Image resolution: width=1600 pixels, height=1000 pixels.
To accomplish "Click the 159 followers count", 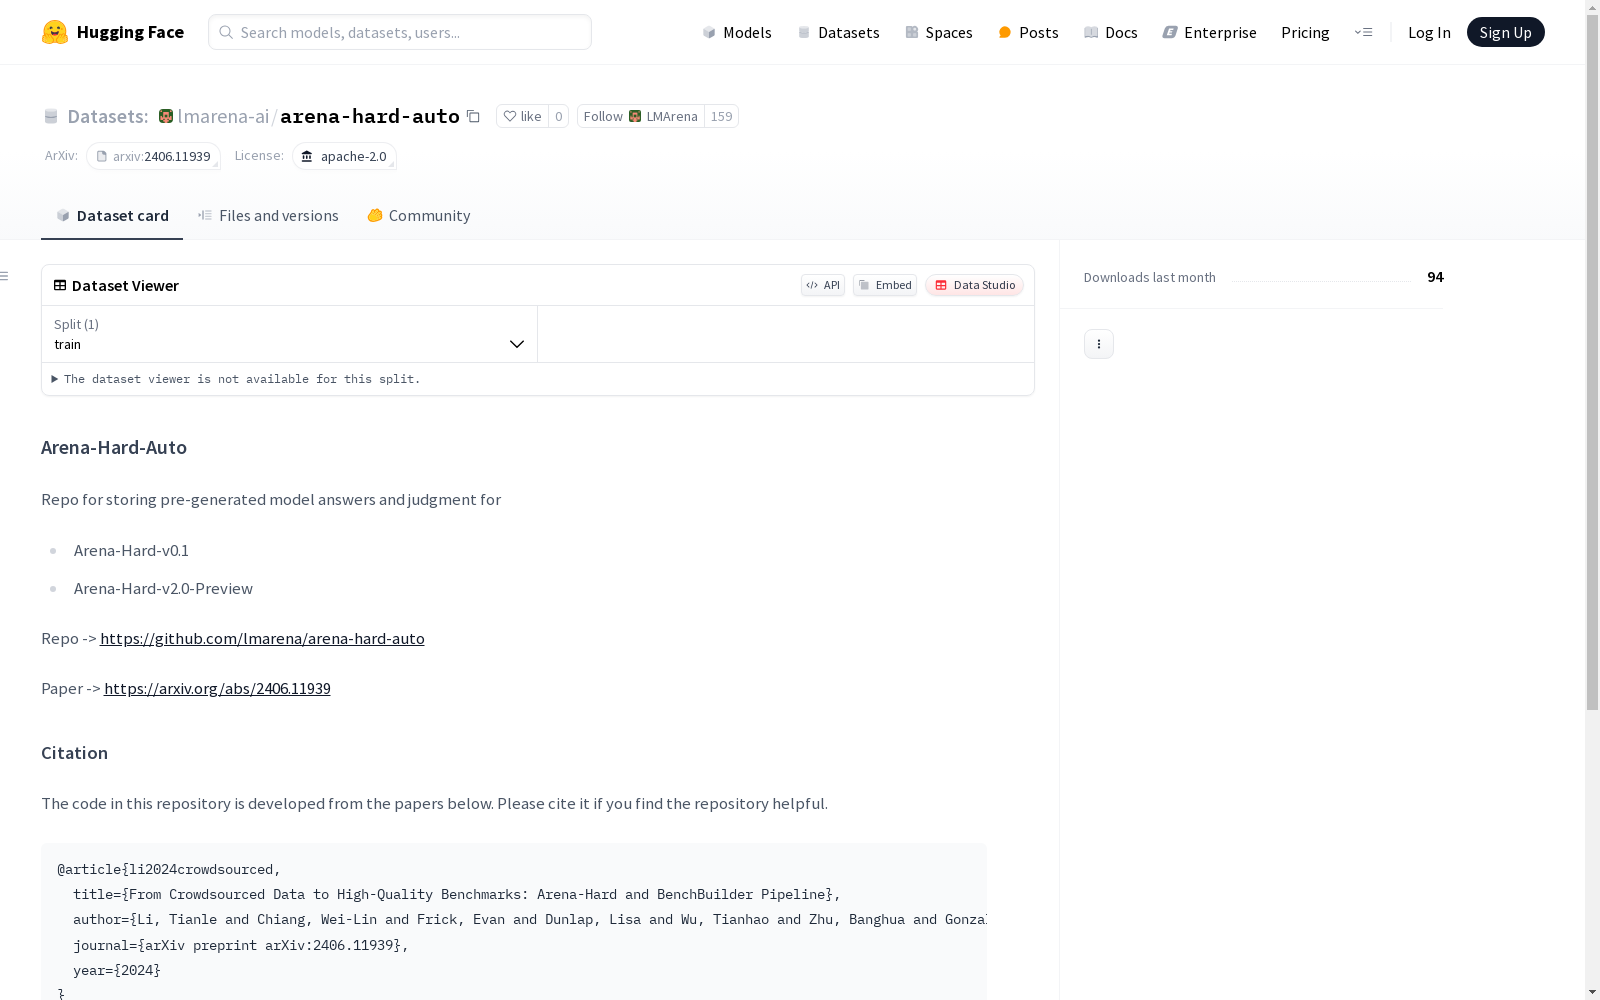I will pos(721,116).
